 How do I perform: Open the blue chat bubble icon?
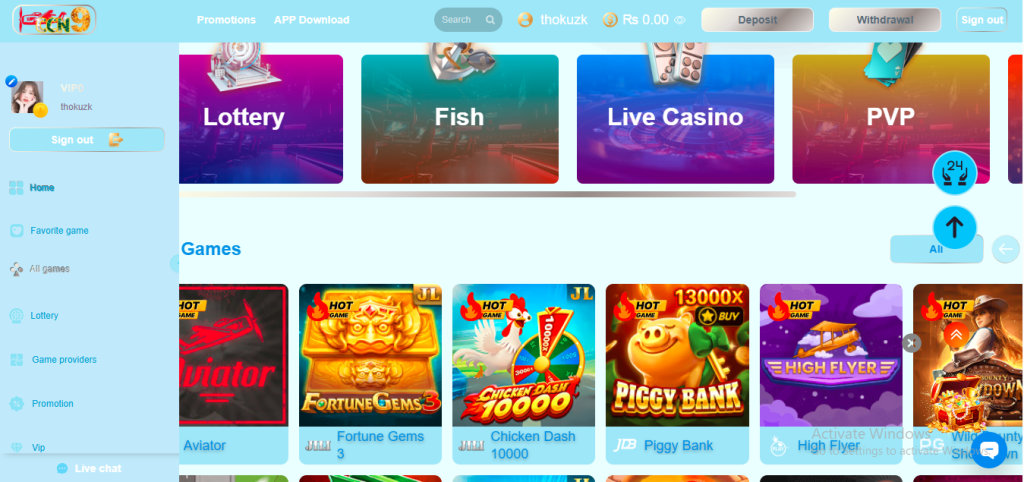click(989, 450)
